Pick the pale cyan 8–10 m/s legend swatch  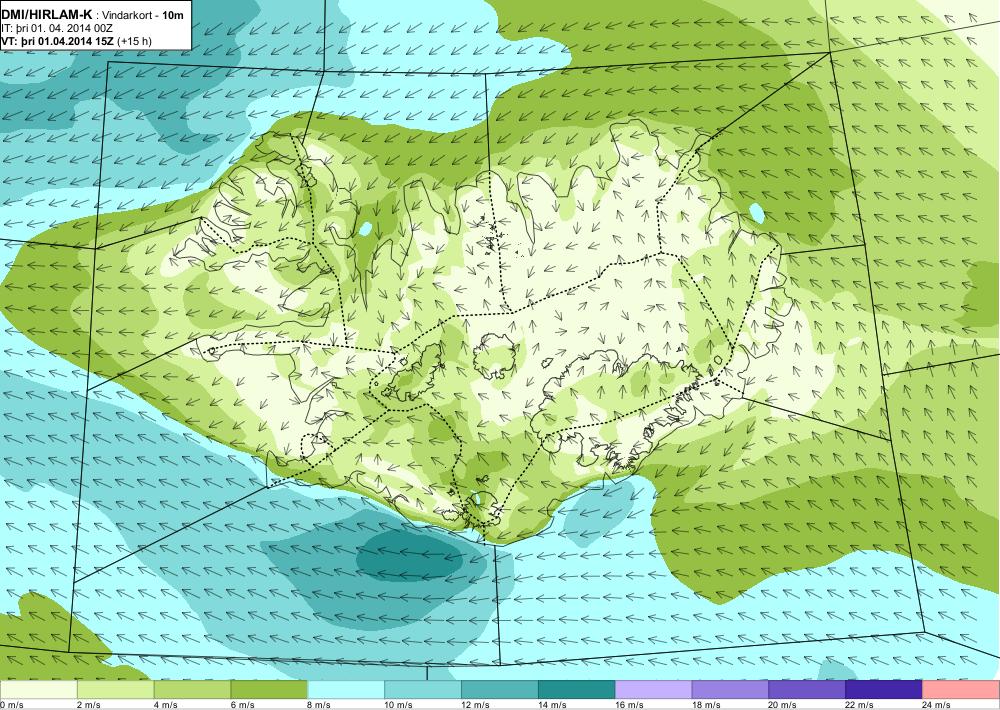coord(346,690)
